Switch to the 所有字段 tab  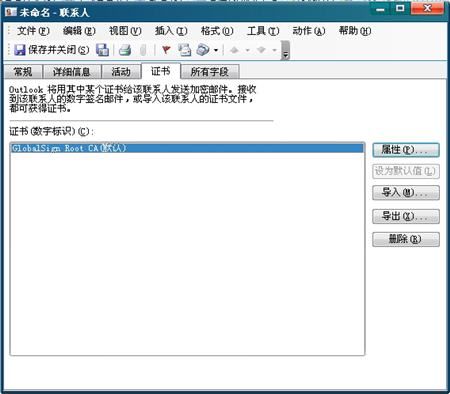point(210,72)
